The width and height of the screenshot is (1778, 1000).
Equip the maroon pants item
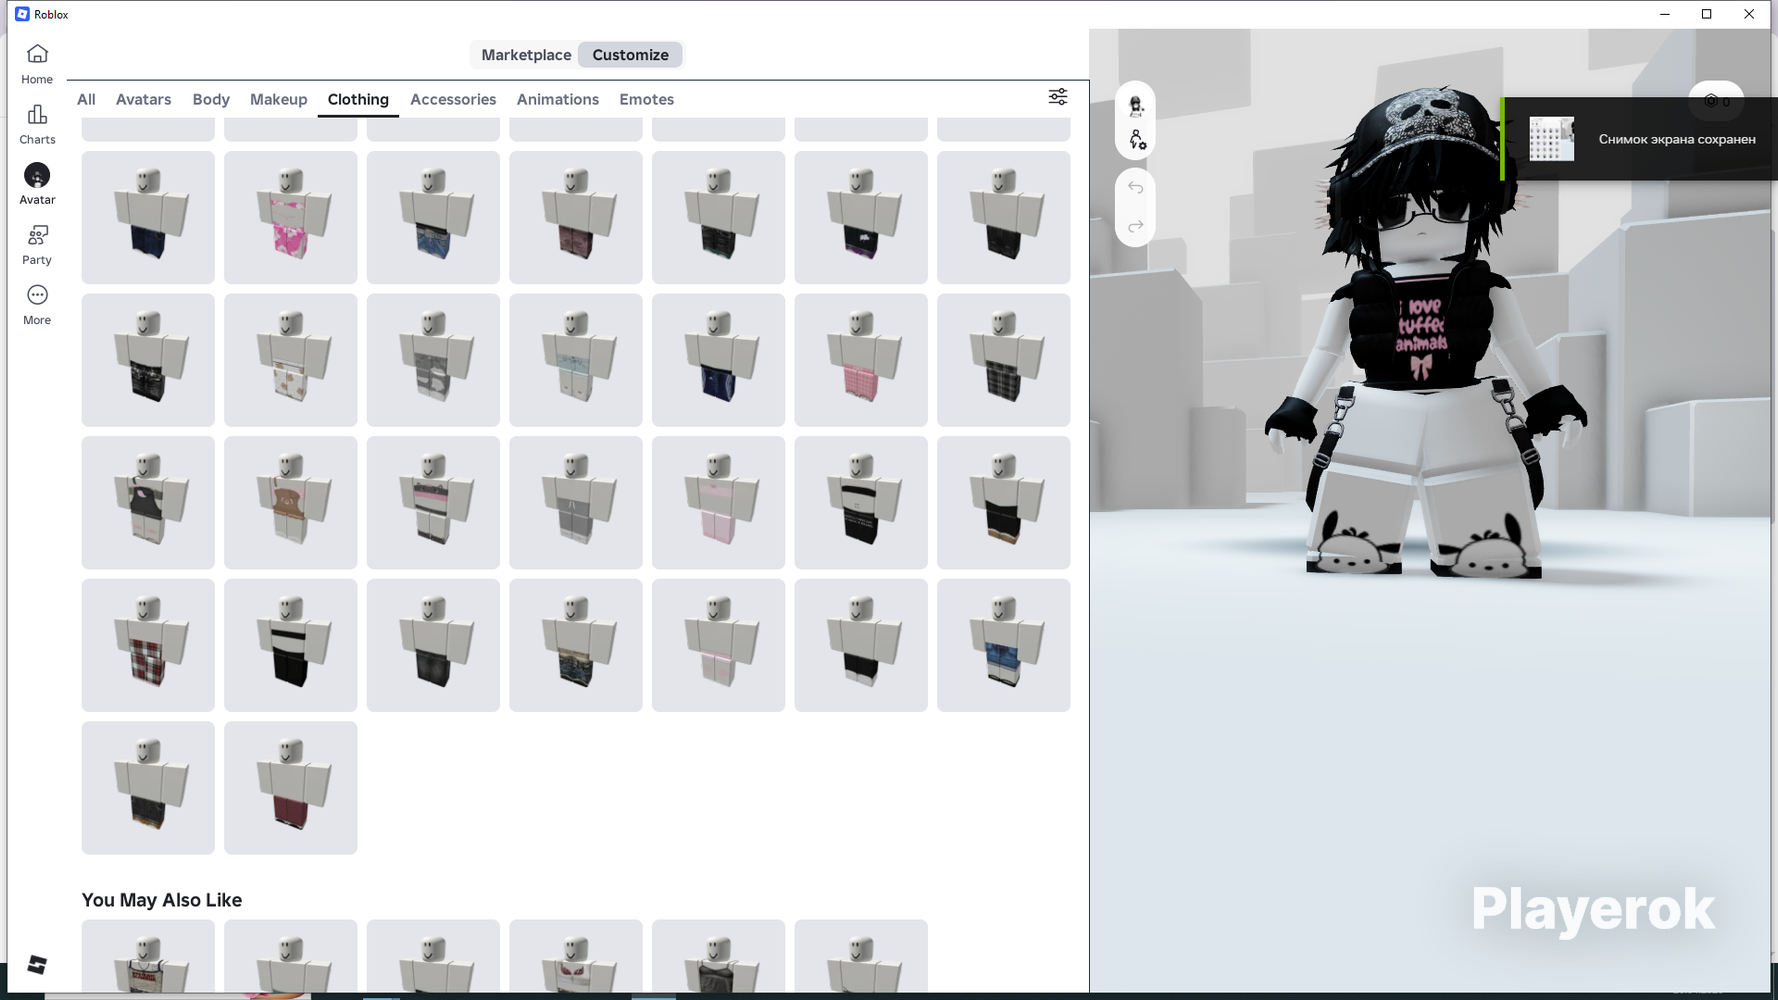[291, 788]
